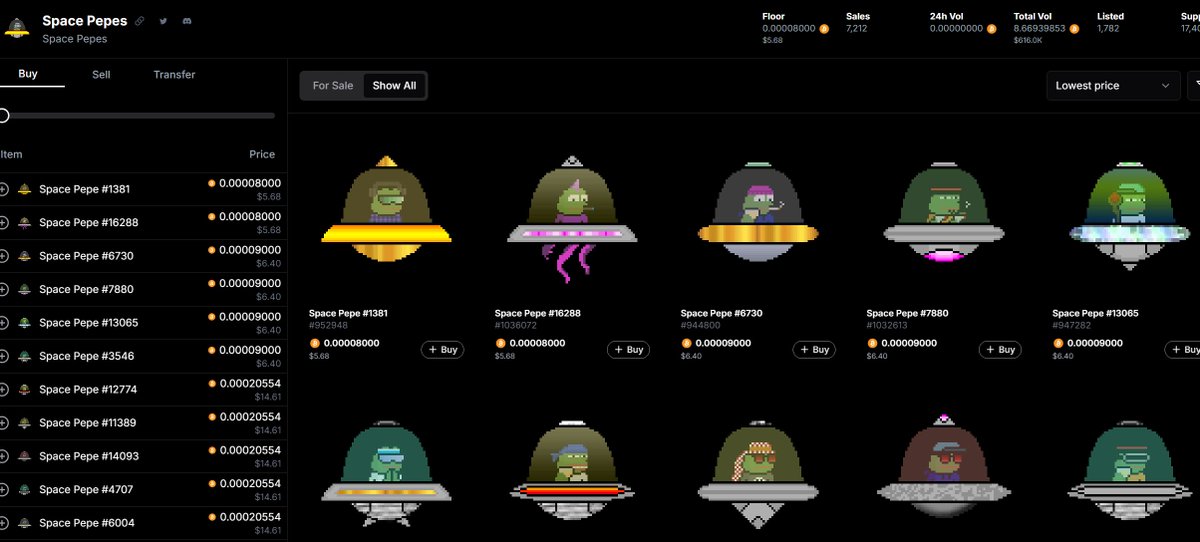Click the Sales count 7,212
Screen dimensions: 1200x542
pyautogui.click(x=857, y=29)
